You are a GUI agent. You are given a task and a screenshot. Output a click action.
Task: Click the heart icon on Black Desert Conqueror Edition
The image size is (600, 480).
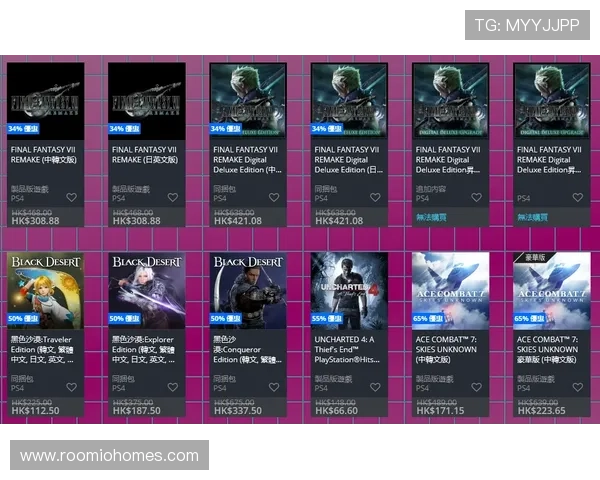(x=273, y=387)
